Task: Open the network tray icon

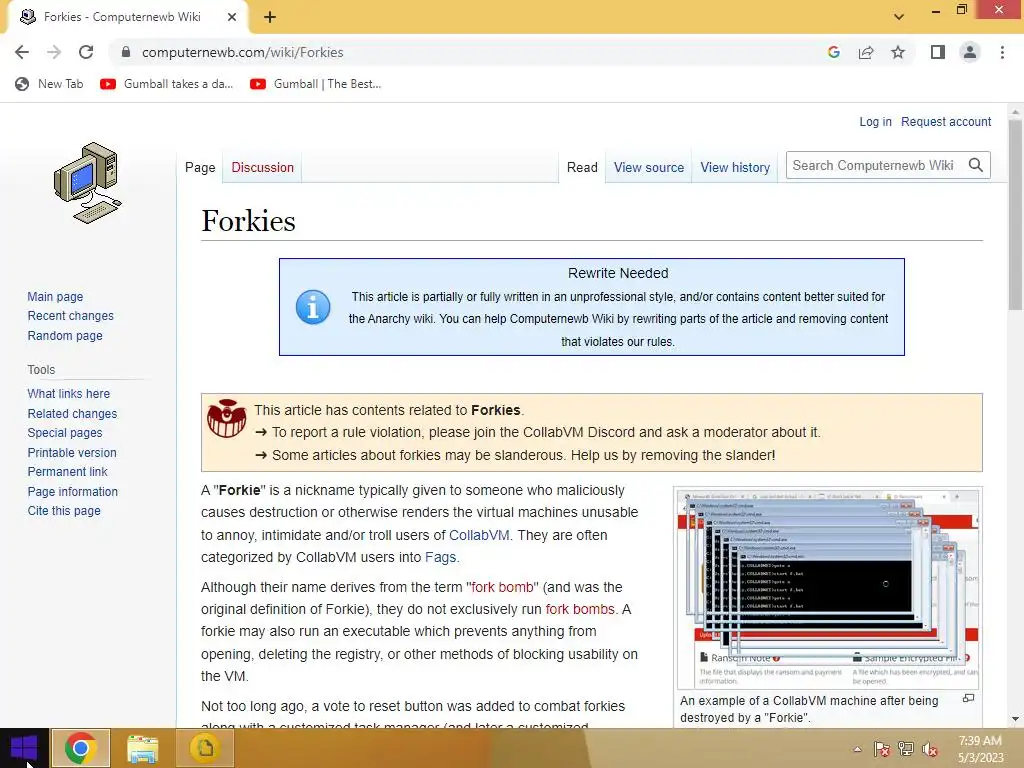Action: (905, 749)
